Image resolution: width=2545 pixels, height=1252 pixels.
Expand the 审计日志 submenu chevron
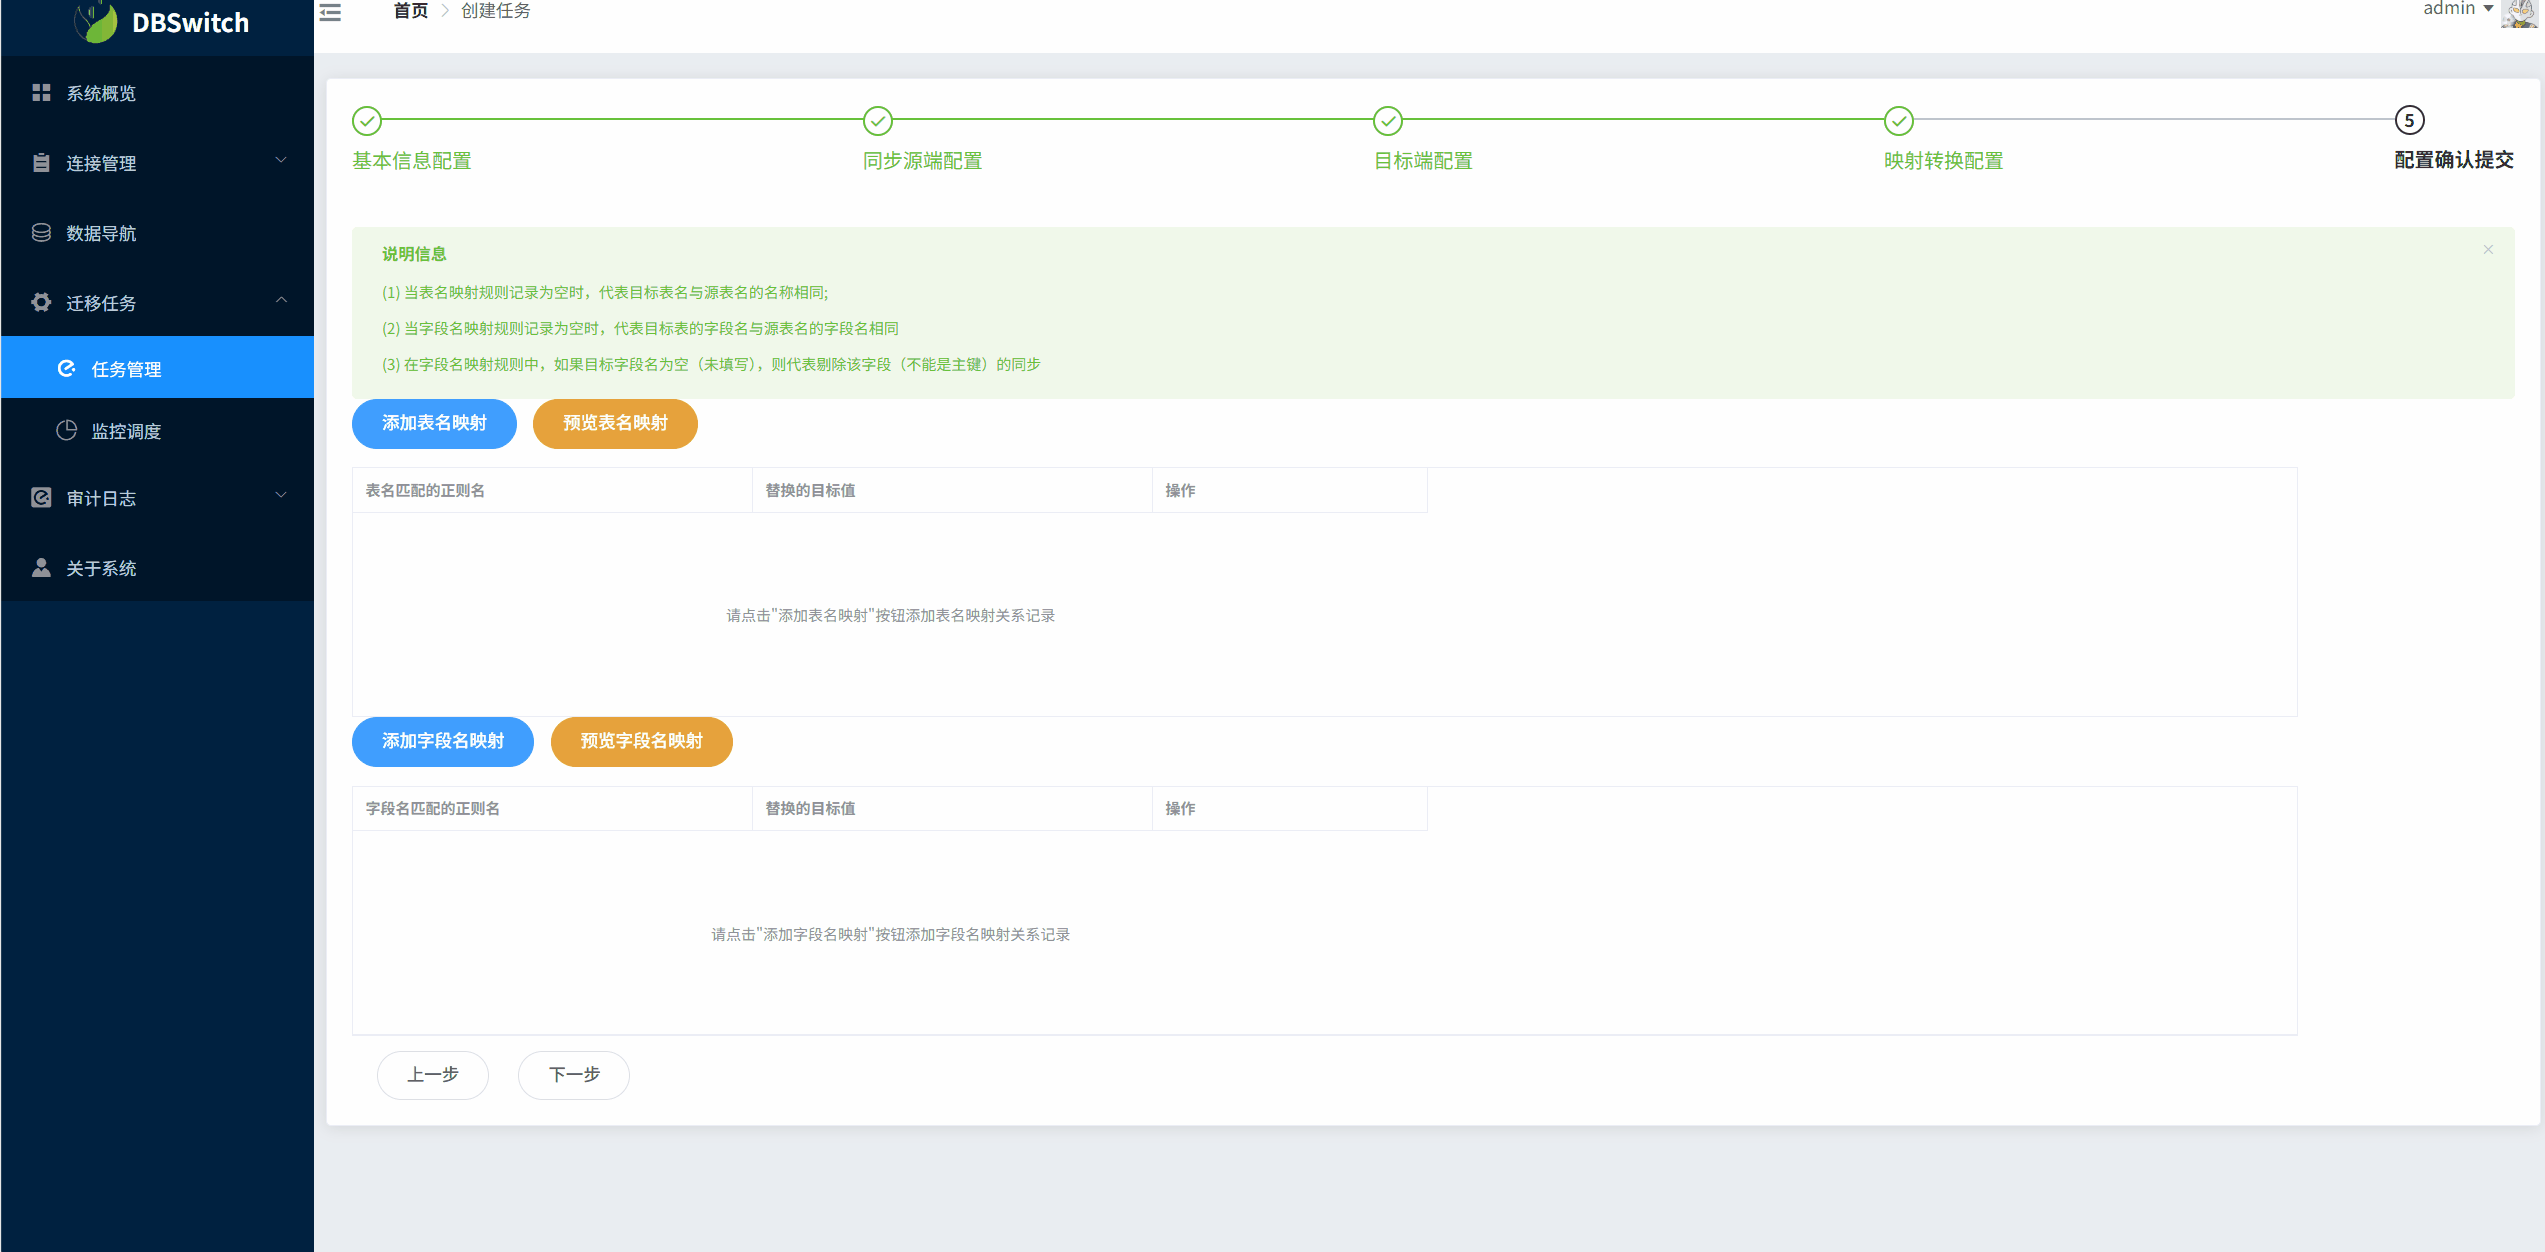(x=281, y=495)
